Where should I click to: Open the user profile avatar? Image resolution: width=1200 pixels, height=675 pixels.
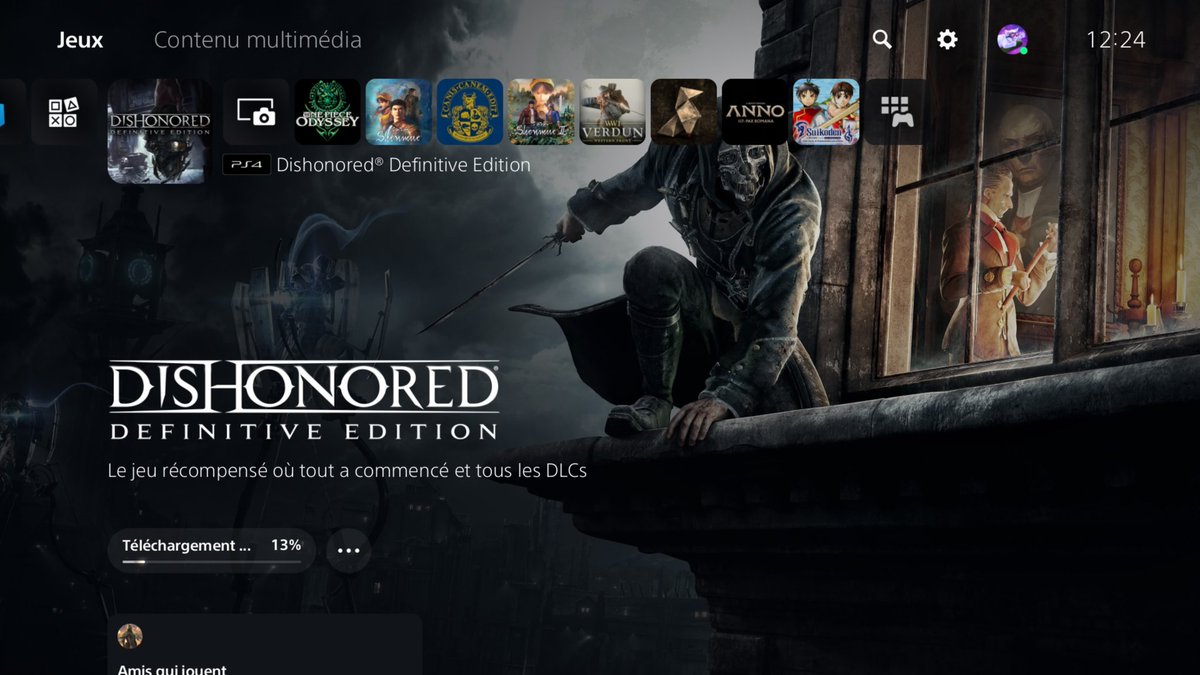[1012, 40]
